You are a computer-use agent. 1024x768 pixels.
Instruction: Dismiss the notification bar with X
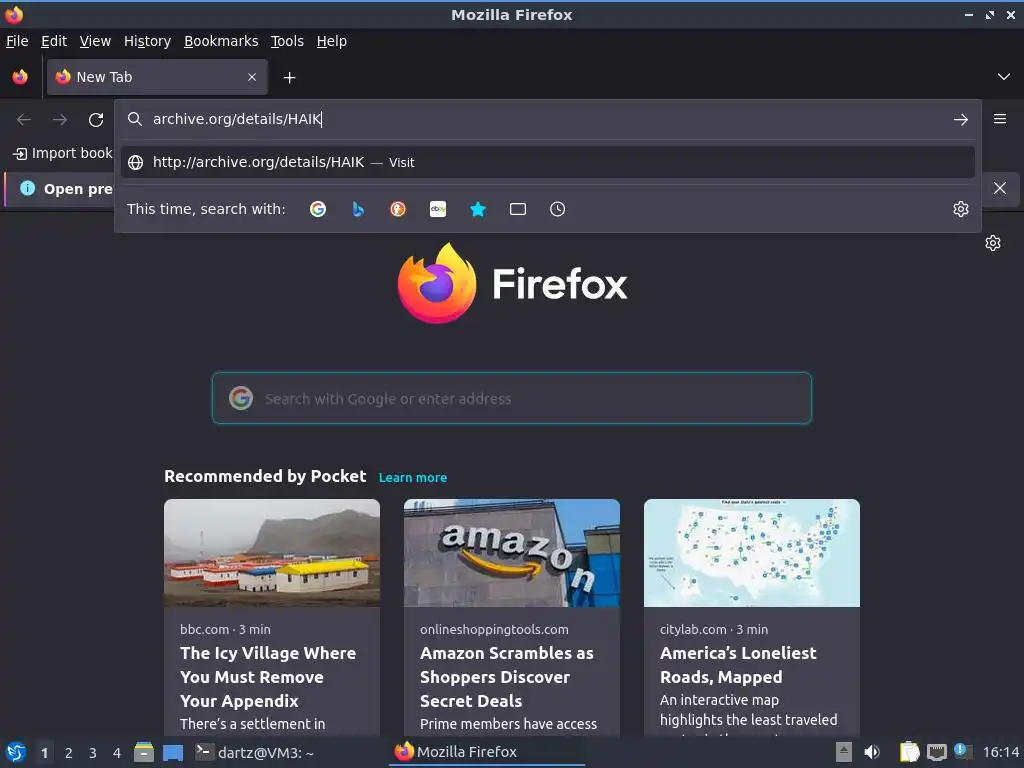point(1000,188)
